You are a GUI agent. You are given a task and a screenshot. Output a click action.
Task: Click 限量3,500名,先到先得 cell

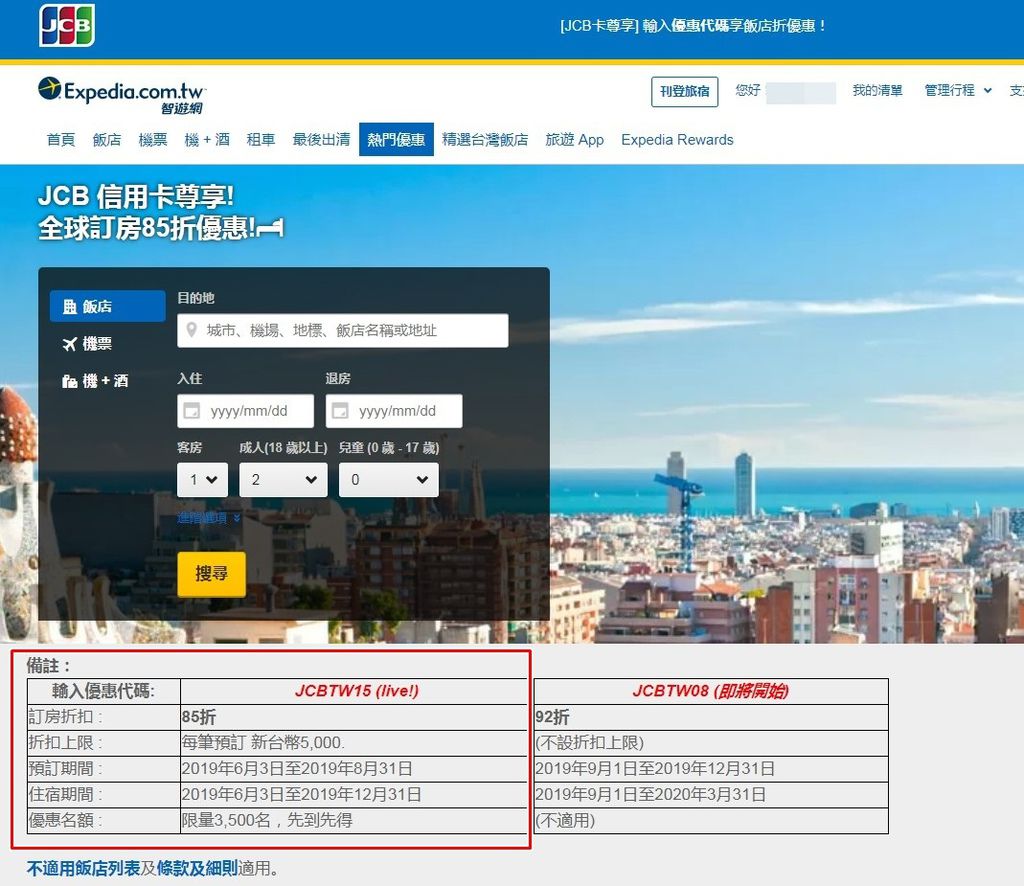point(354,820)
